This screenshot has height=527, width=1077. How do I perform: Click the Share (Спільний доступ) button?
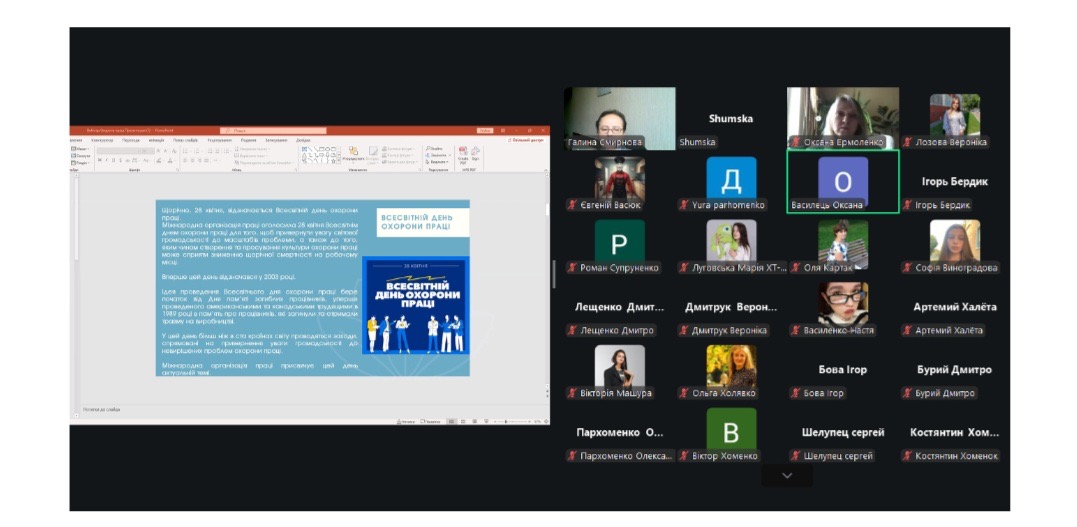[x=526, y=140]
